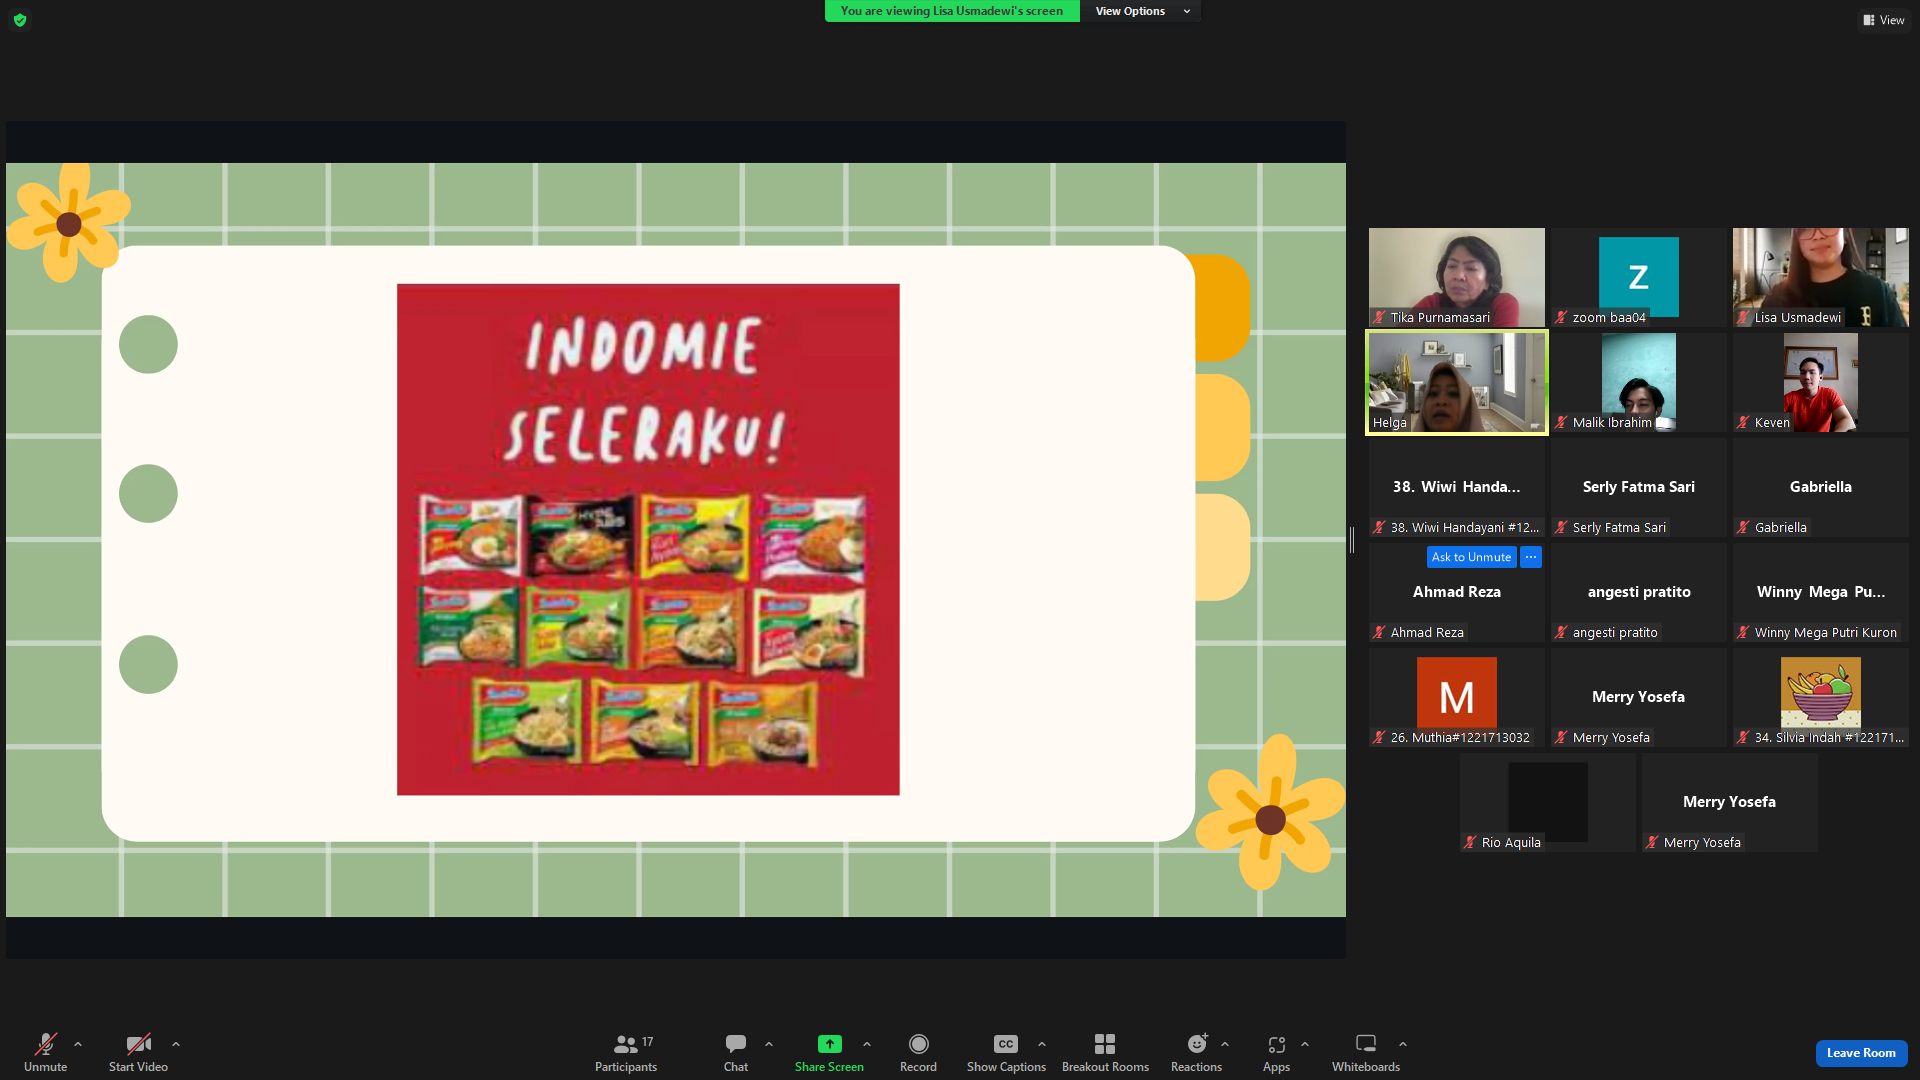Screen dimensions: 1920x1080
Task: Select Keven's video tile
Action: coord(1821,382)
